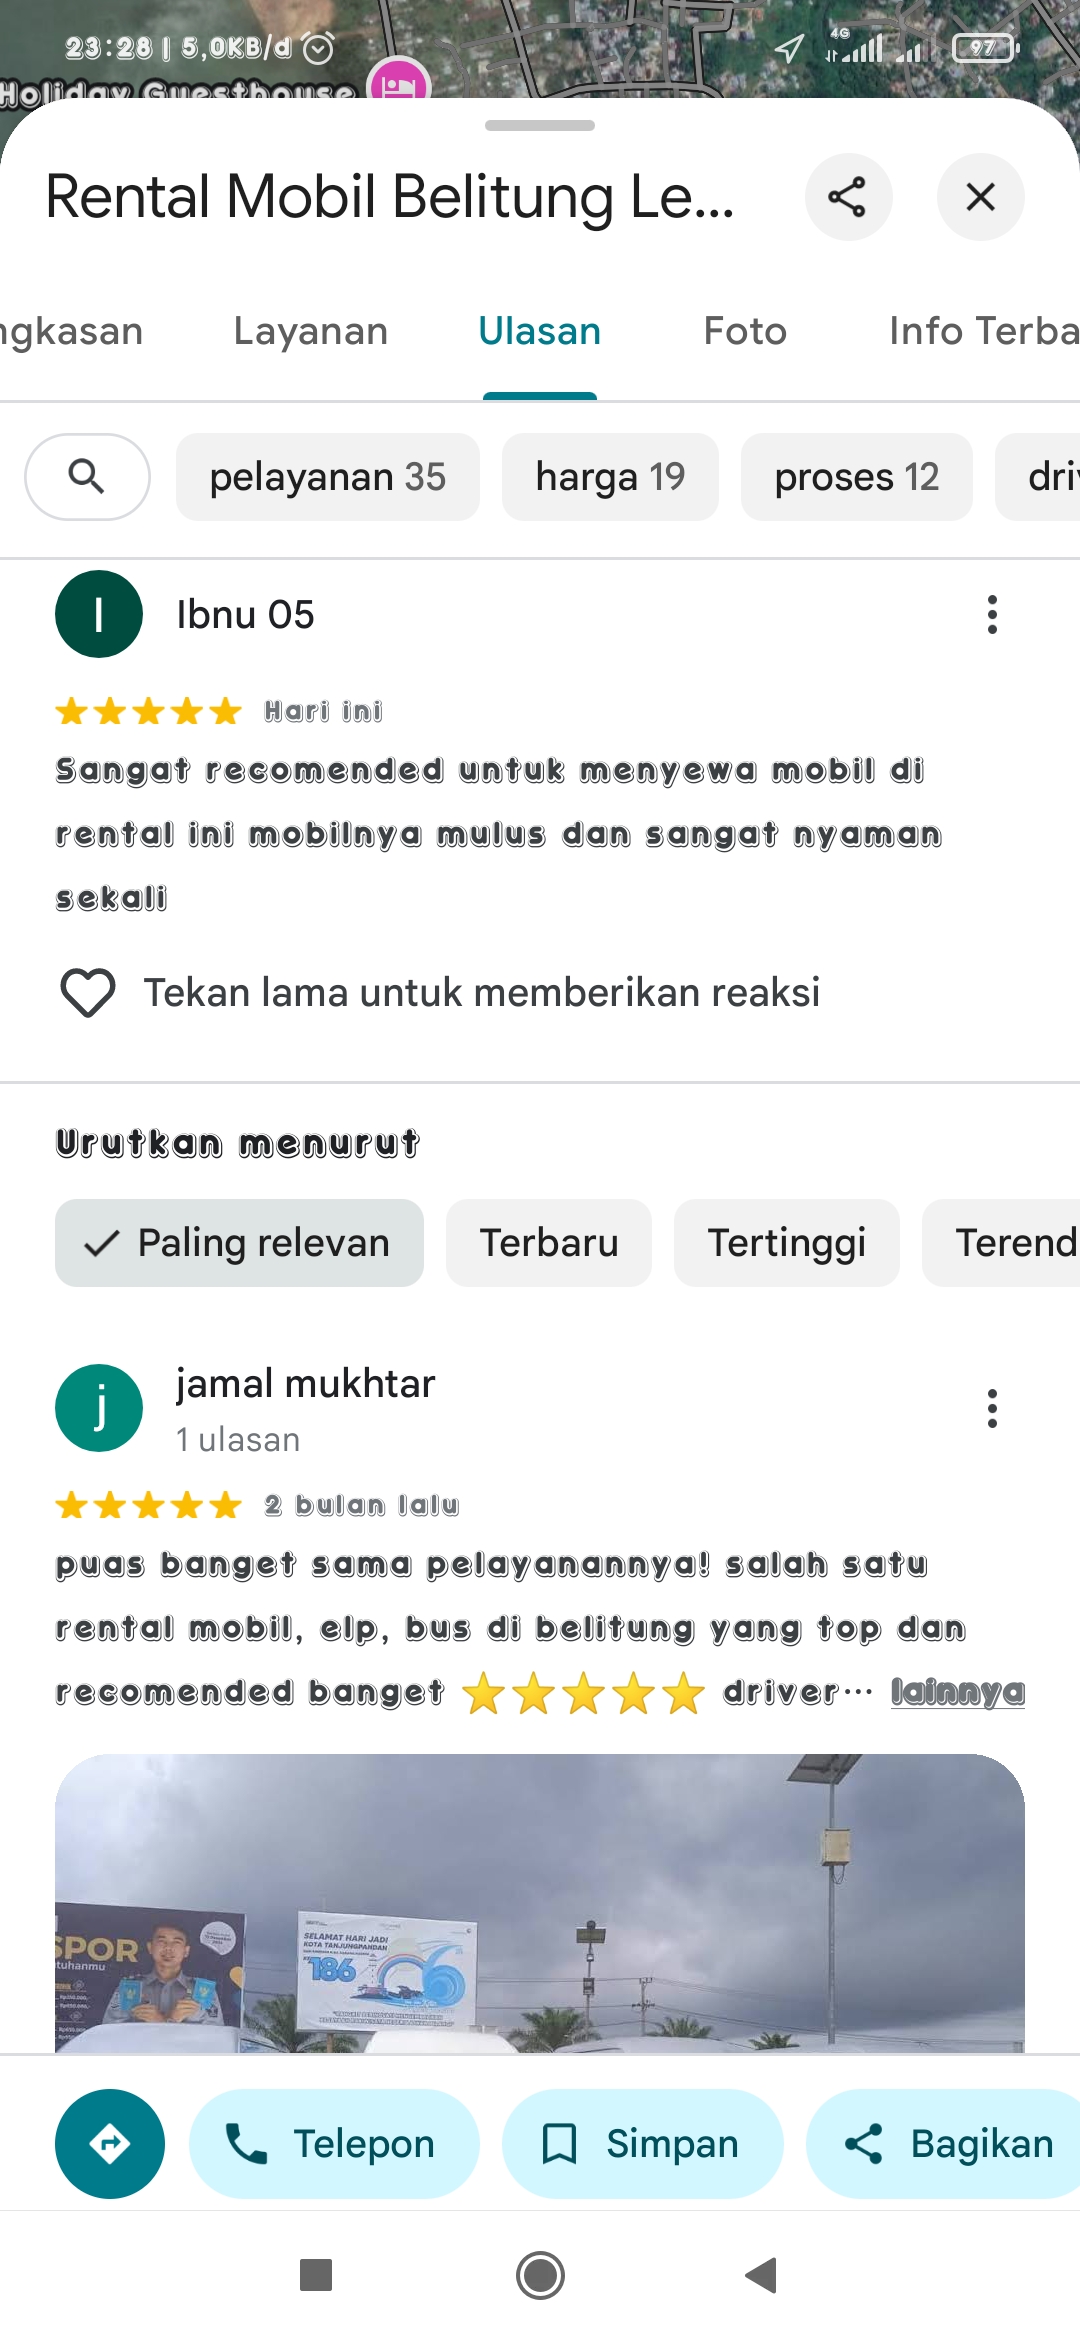Tap the Bagikan share button

pyautogui.click(x=944, y=2144)
